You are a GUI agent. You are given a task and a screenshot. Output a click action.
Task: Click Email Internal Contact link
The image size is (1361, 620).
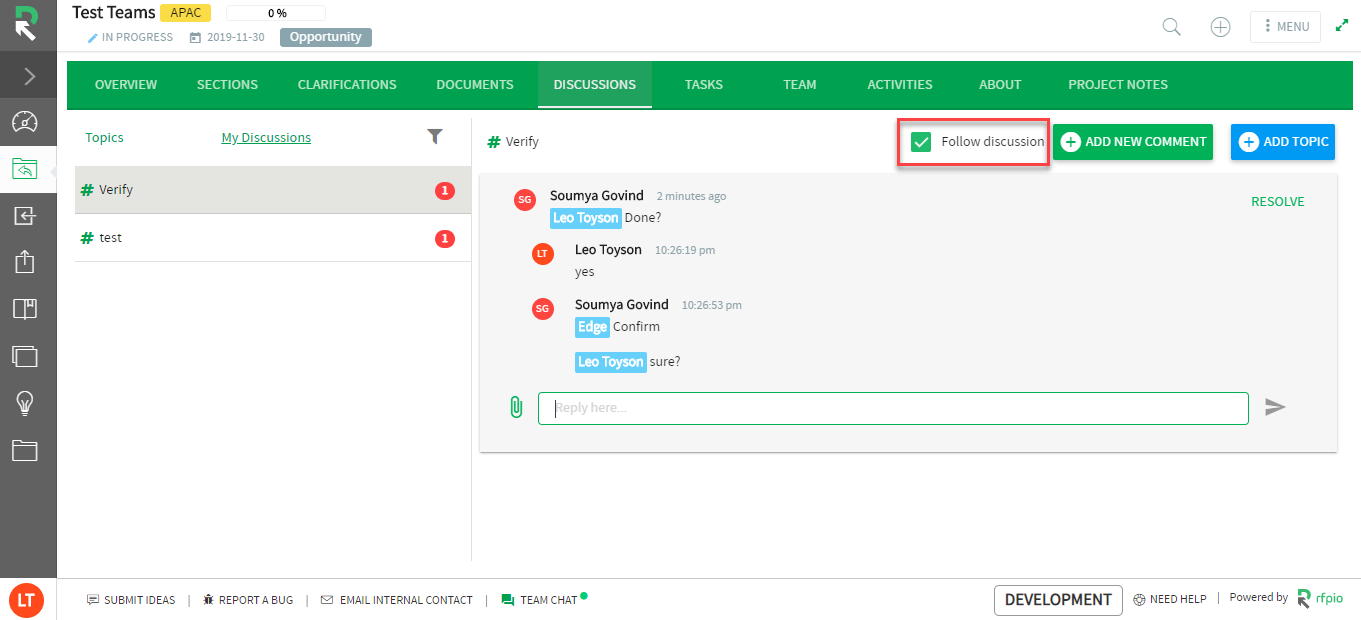(396, 600)
